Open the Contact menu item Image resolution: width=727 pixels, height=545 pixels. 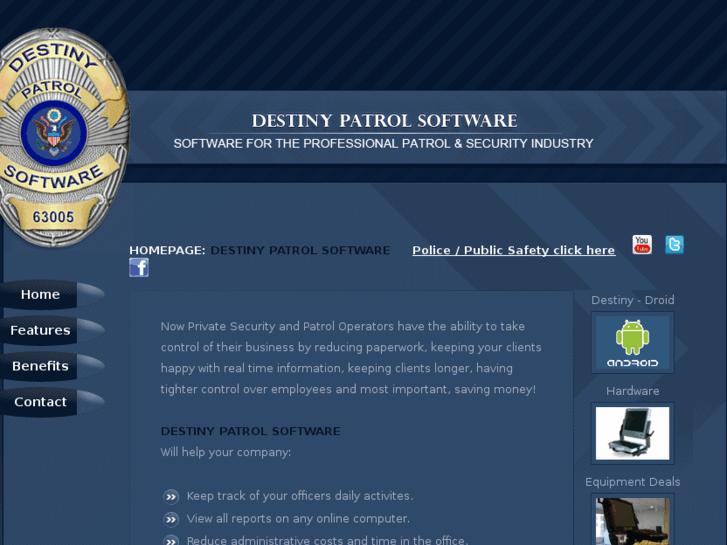(40, 402)
